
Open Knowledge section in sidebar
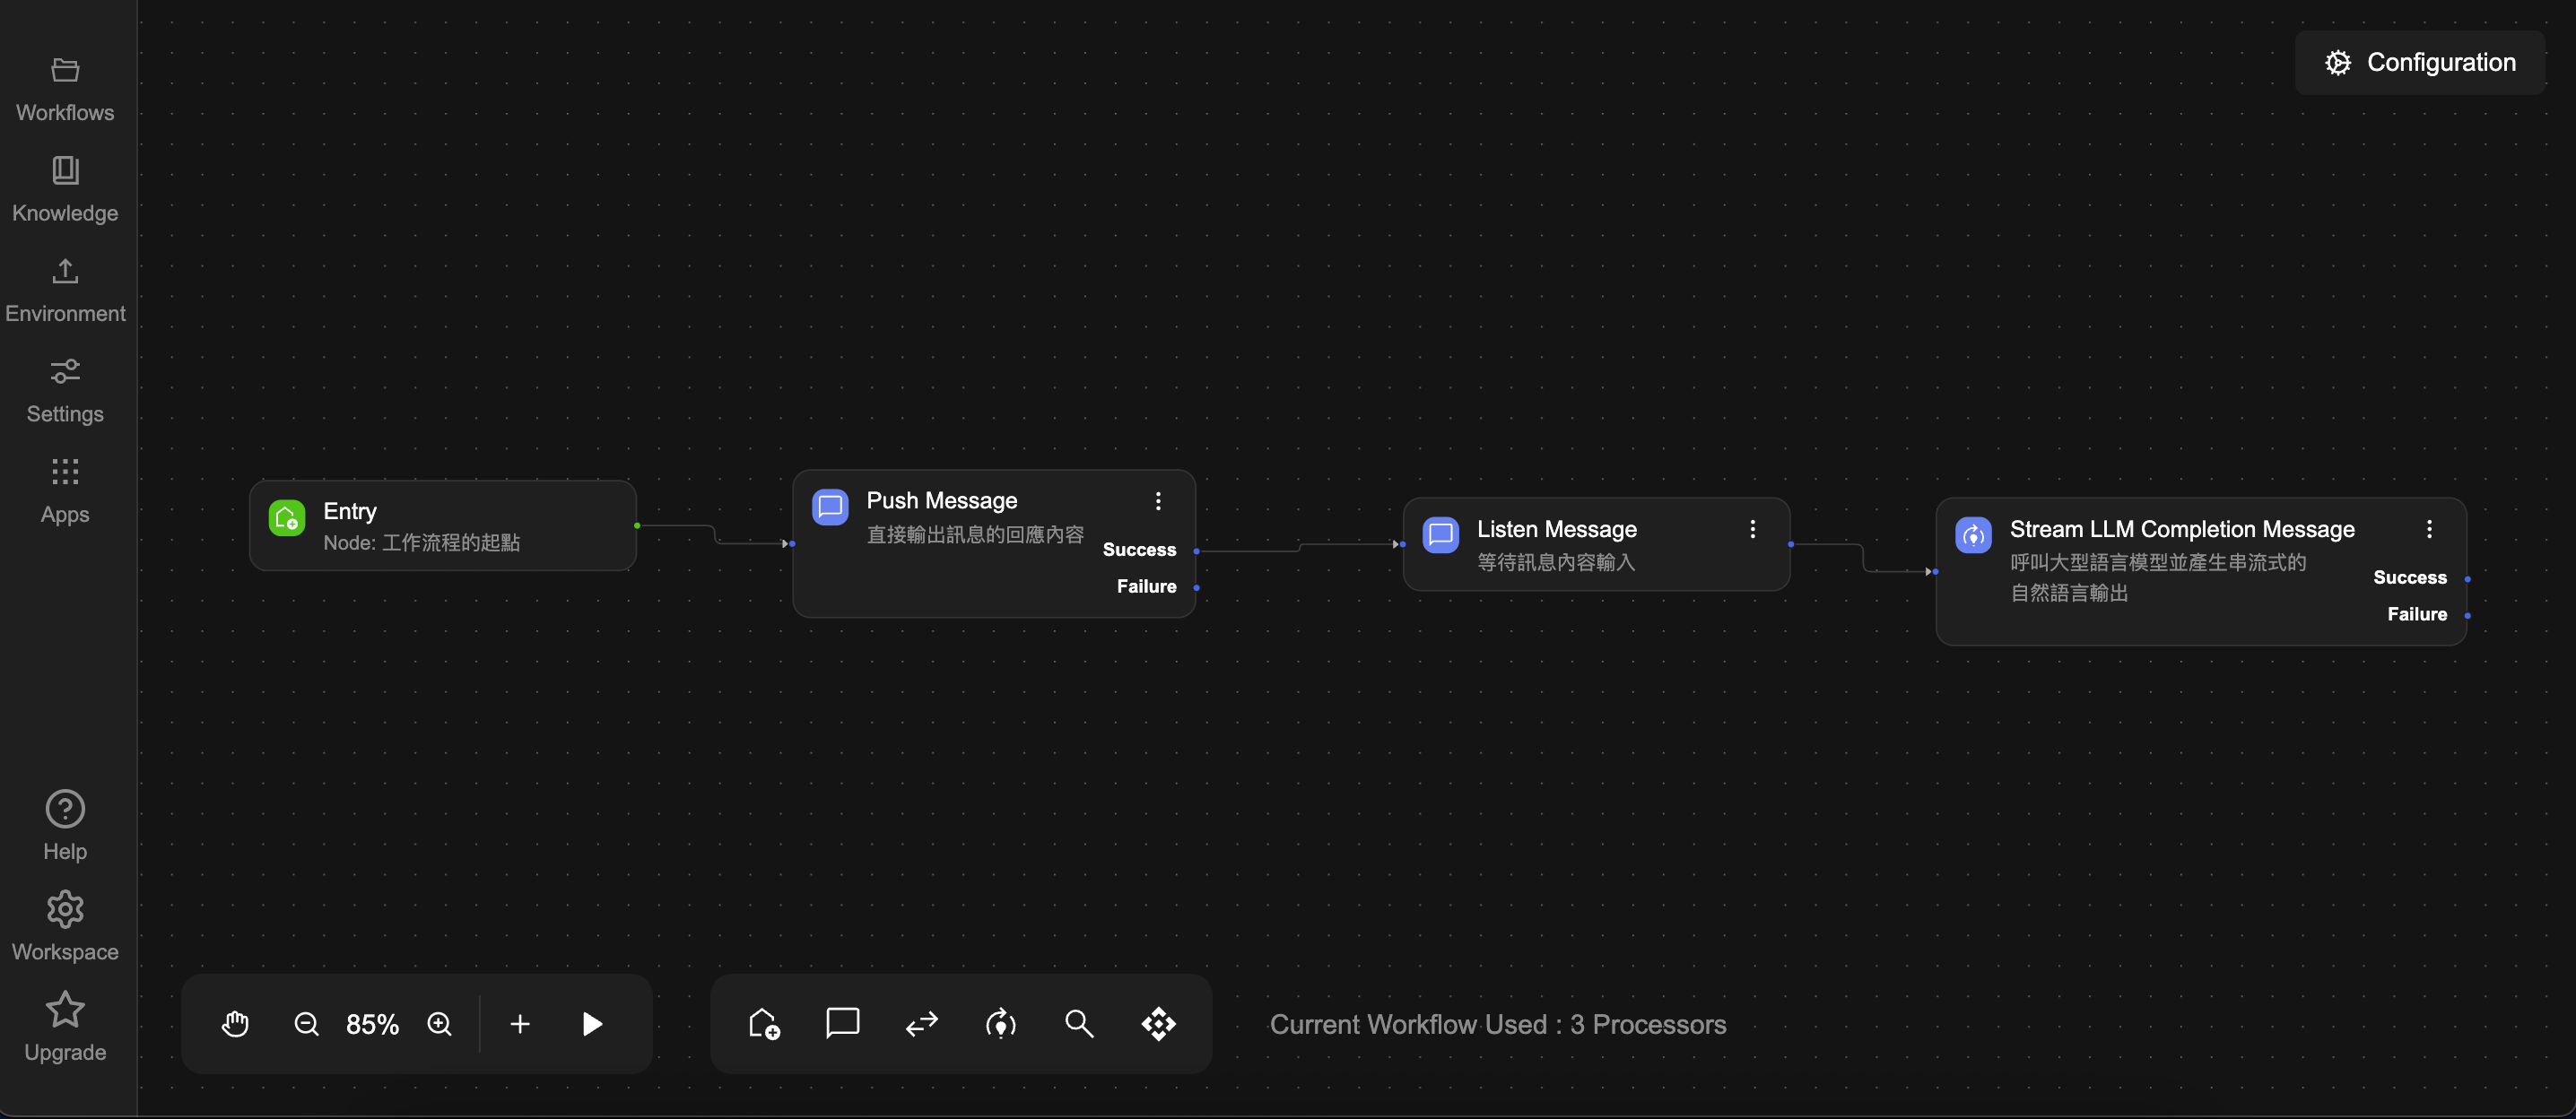click(65, 189)
